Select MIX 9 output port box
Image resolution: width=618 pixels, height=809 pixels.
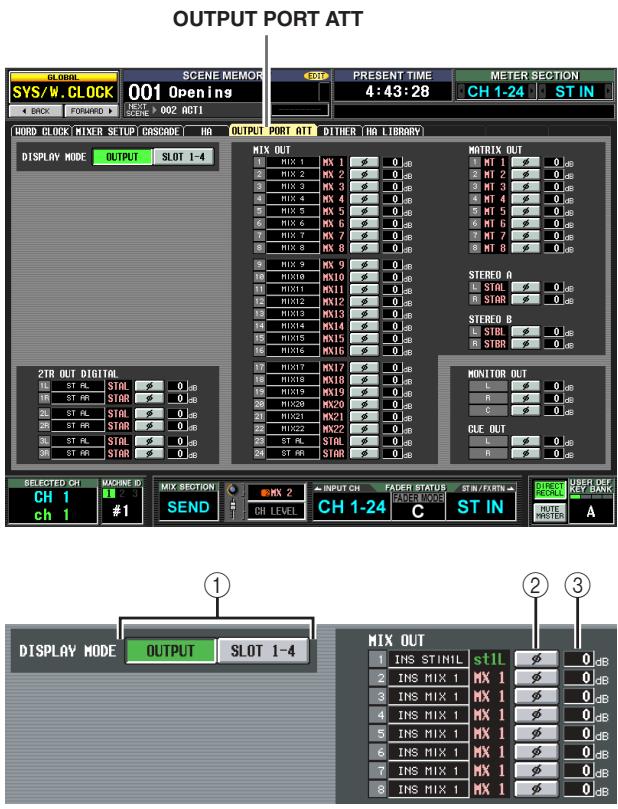[292, 265]
